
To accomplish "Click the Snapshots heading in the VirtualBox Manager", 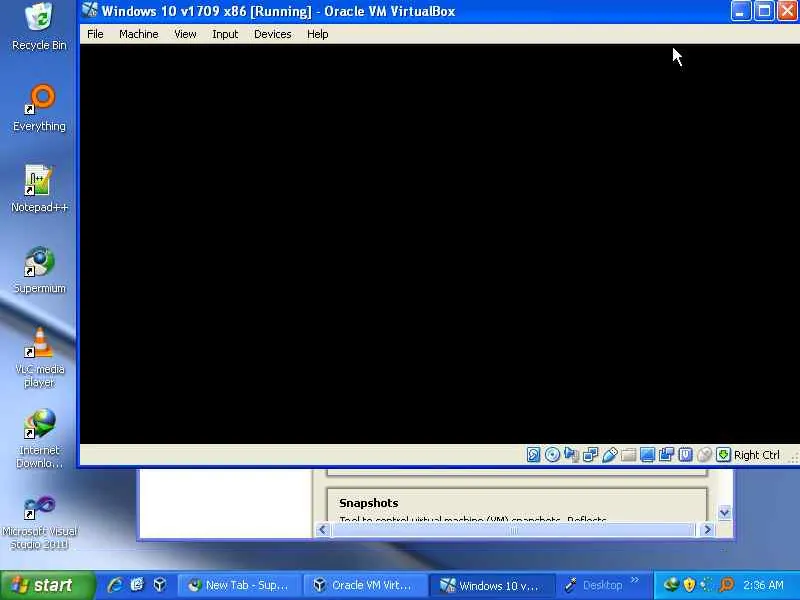I will (368, 503).
